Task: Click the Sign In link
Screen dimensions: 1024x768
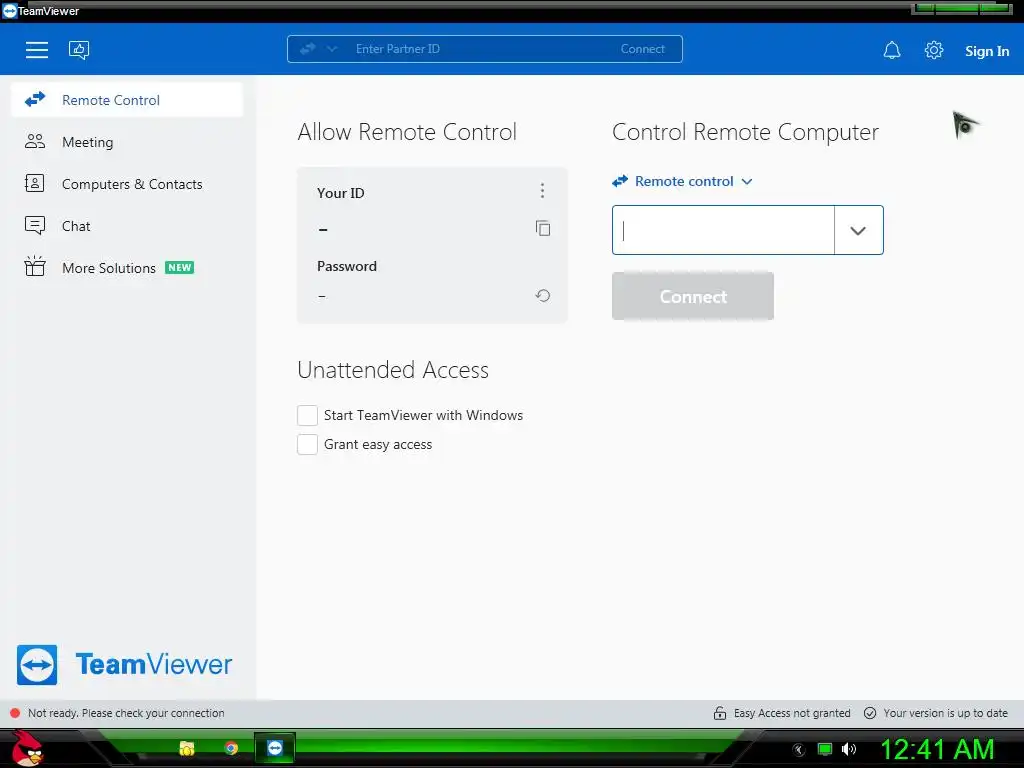Action: tap(987, 51)
